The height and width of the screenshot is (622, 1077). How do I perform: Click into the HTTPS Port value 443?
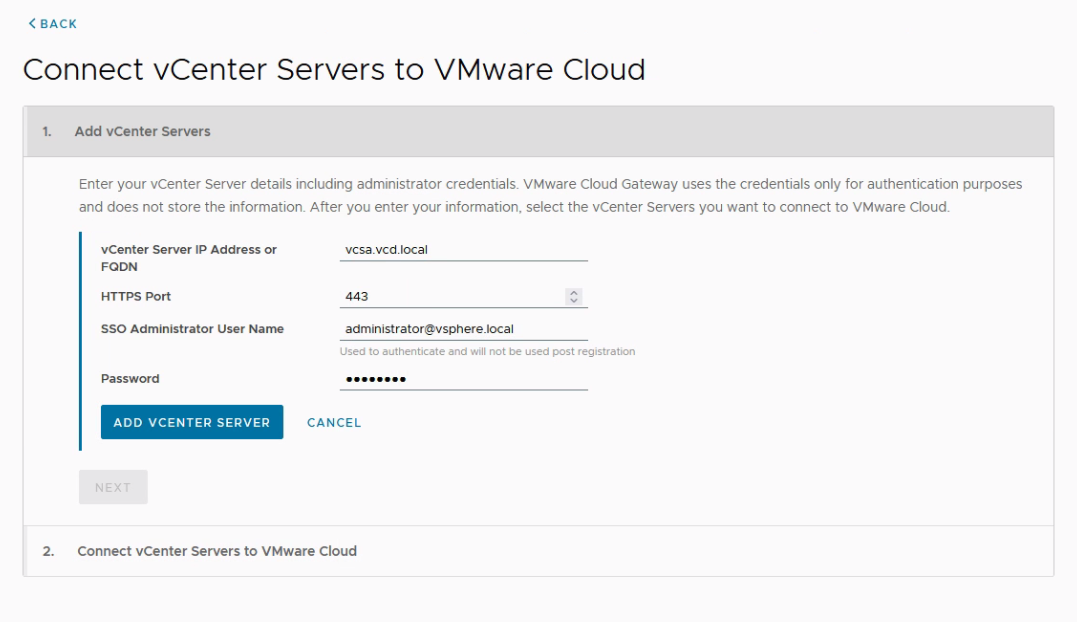[x=450, y=297]
